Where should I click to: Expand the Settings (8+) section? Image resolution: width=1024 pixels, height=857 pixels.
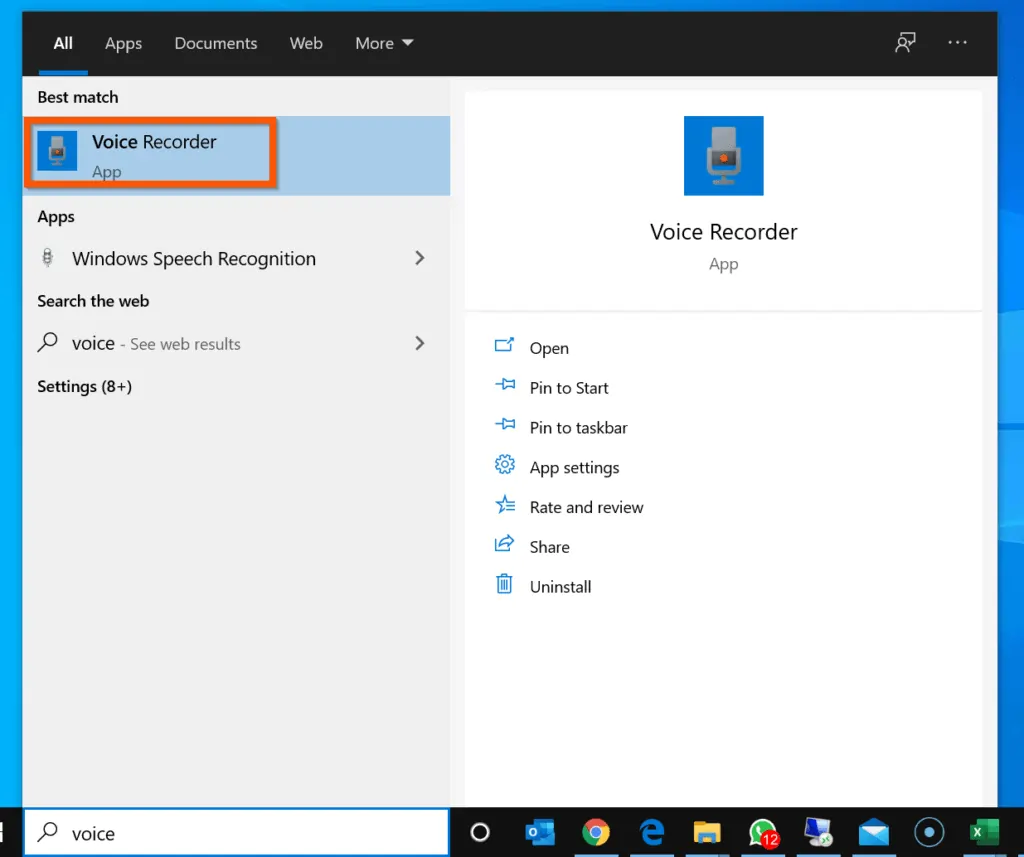click(84, 387)
